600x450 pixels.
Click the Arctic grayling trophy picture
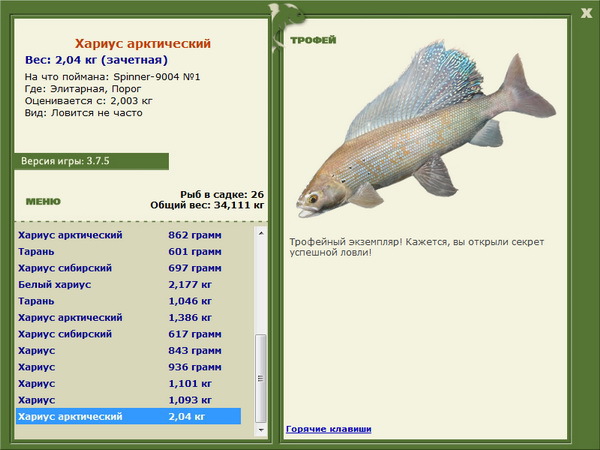pos(426,128)
